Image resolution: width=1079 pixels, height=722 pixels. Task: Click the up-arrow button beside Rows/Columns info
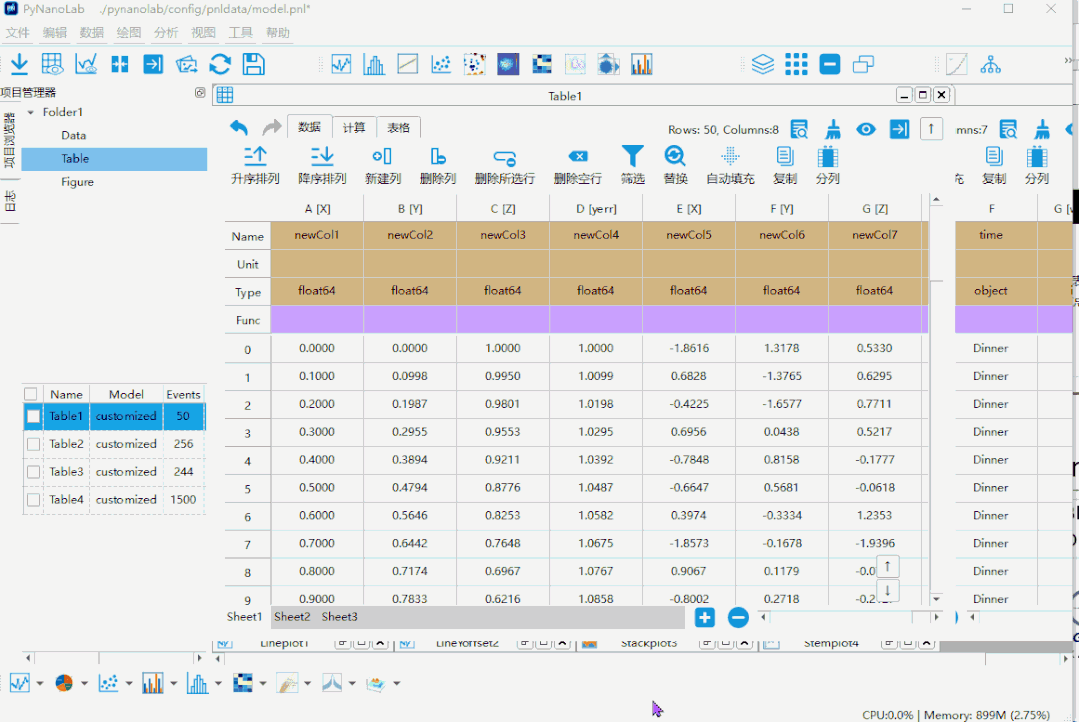931,129
